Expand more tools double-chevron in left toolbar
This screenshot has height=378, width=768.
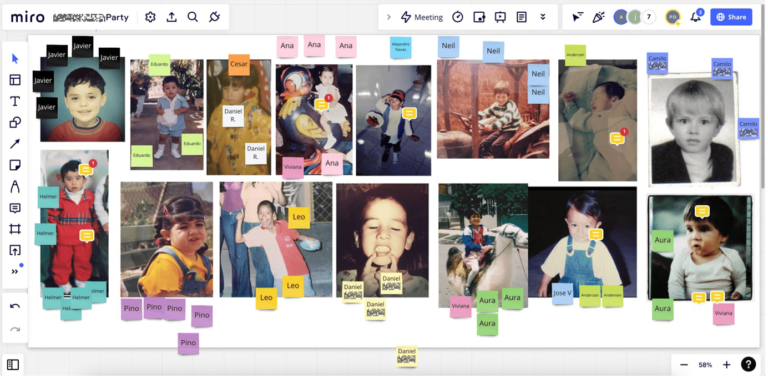15,271
